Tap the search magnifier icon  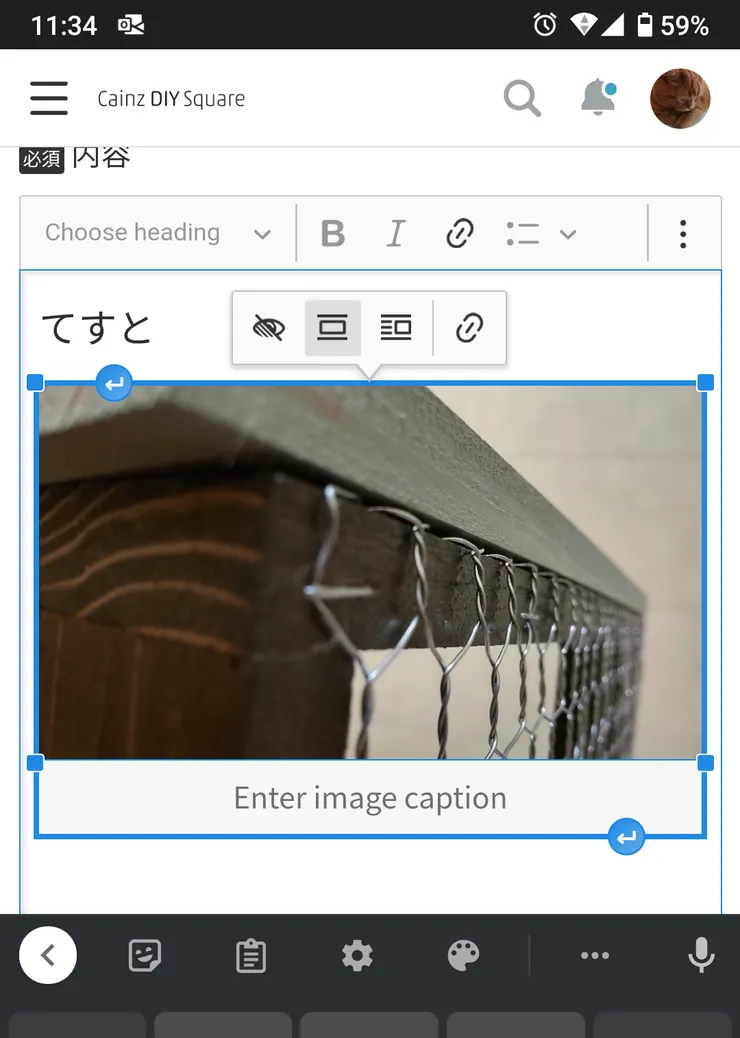point(521,99)
